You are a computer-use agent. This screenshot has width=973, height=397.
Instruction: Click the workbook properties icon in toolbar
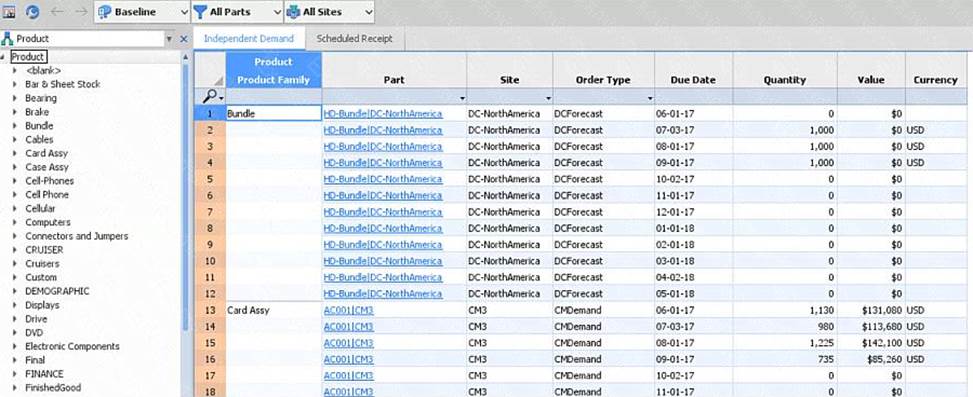click(9, 11)
